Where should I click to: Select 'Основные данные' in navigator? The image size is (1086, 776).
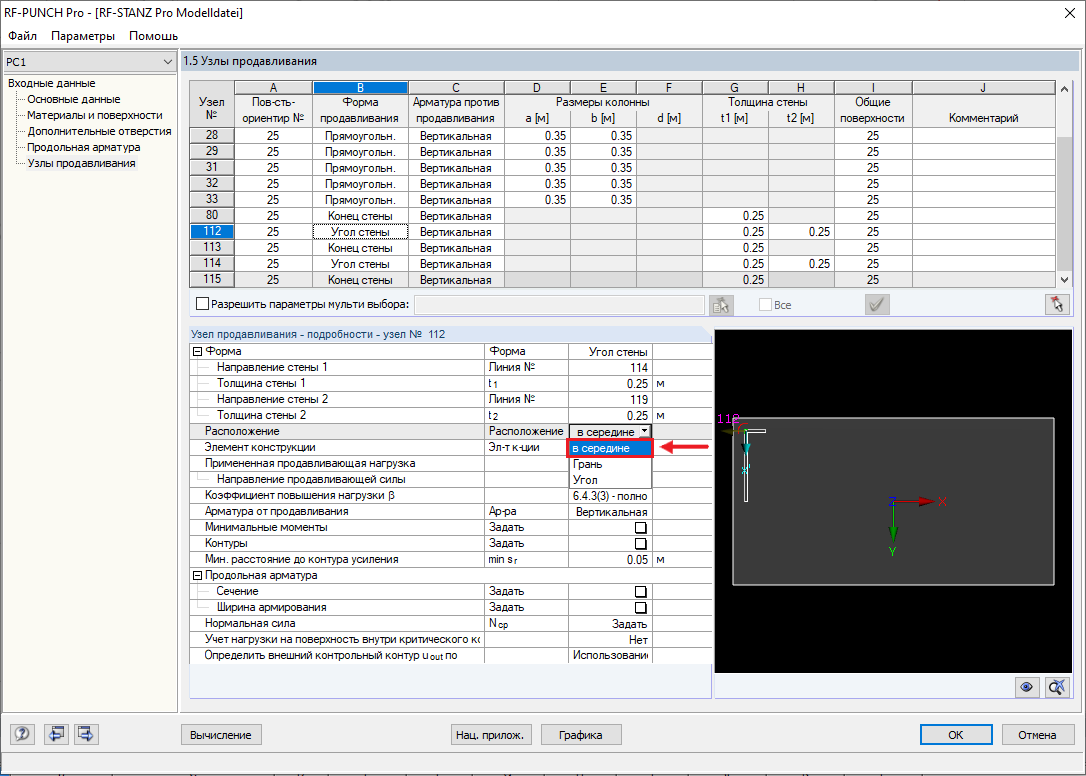click(x=73, y=99)
